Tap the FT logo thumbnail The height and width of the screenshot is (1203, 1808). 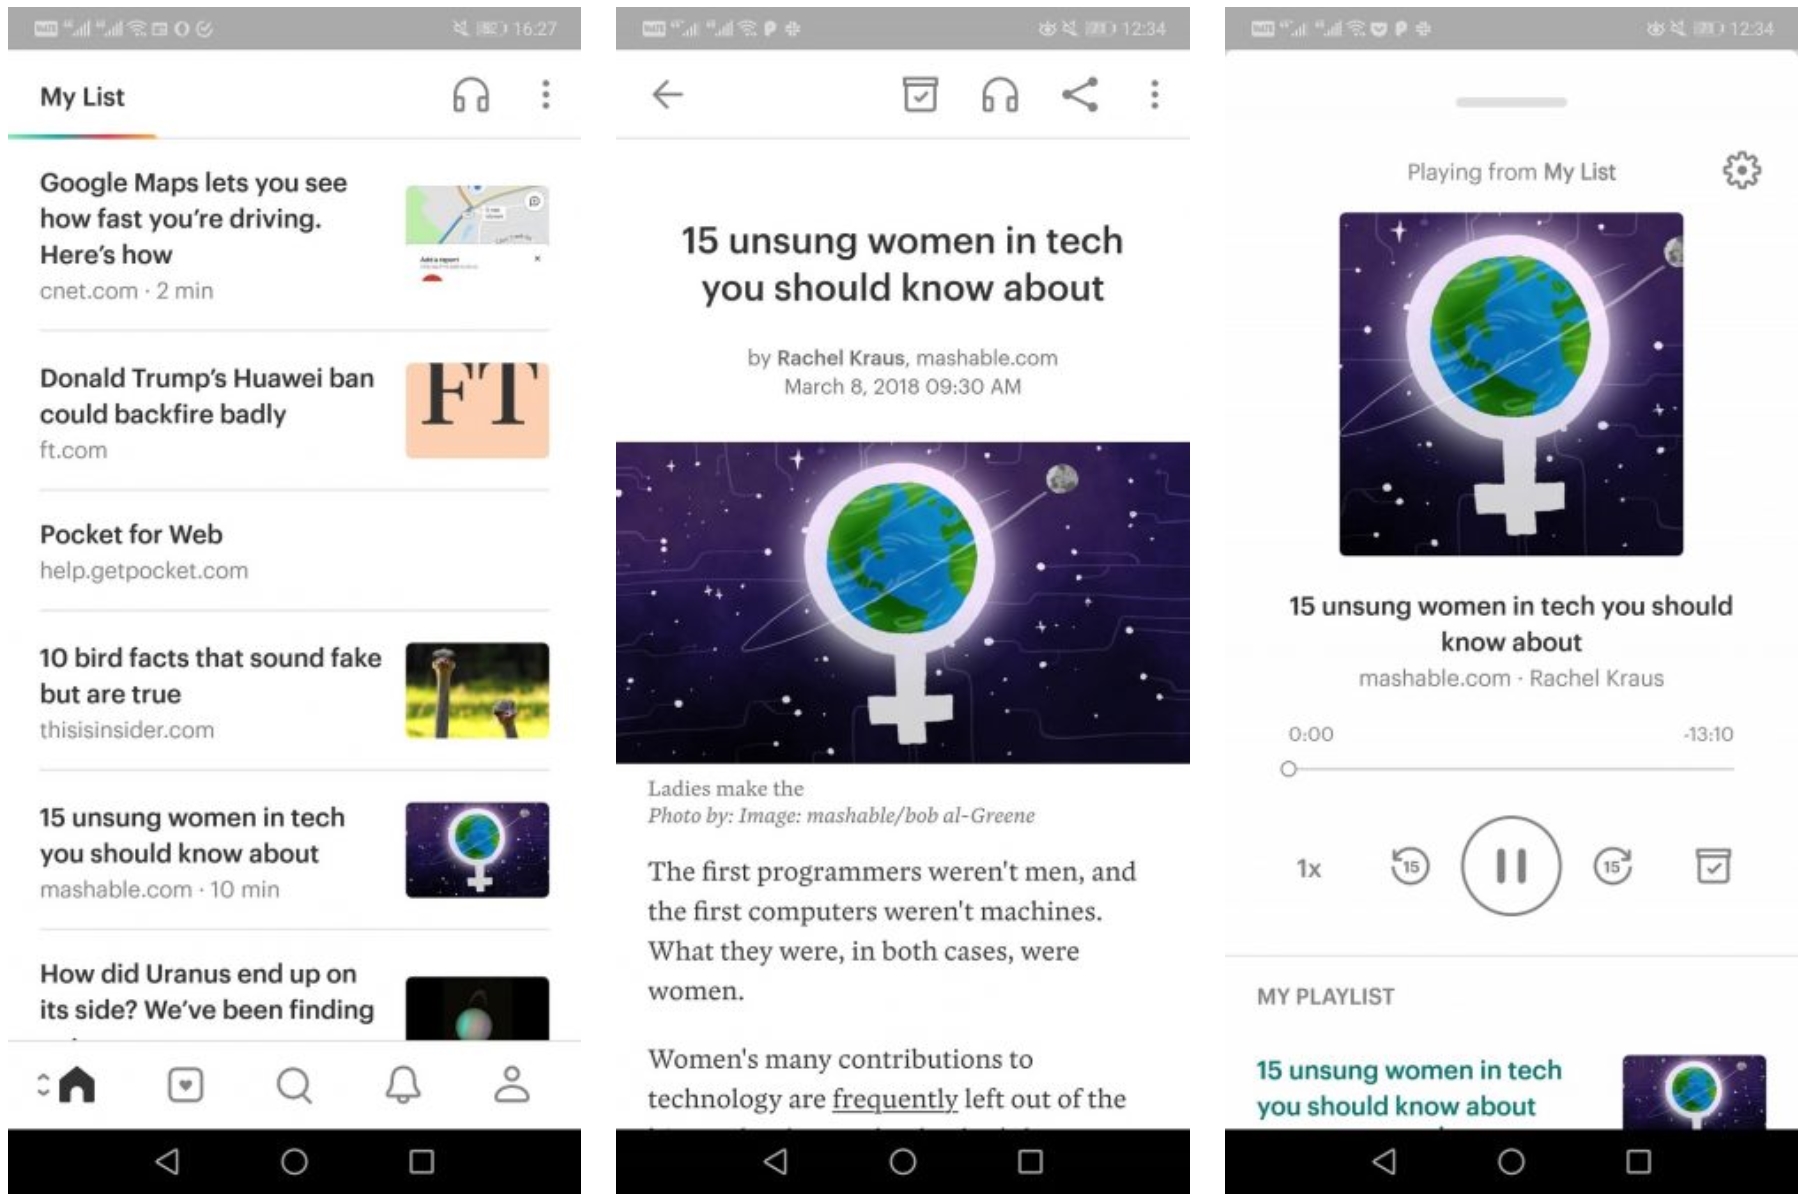[477, 411]
